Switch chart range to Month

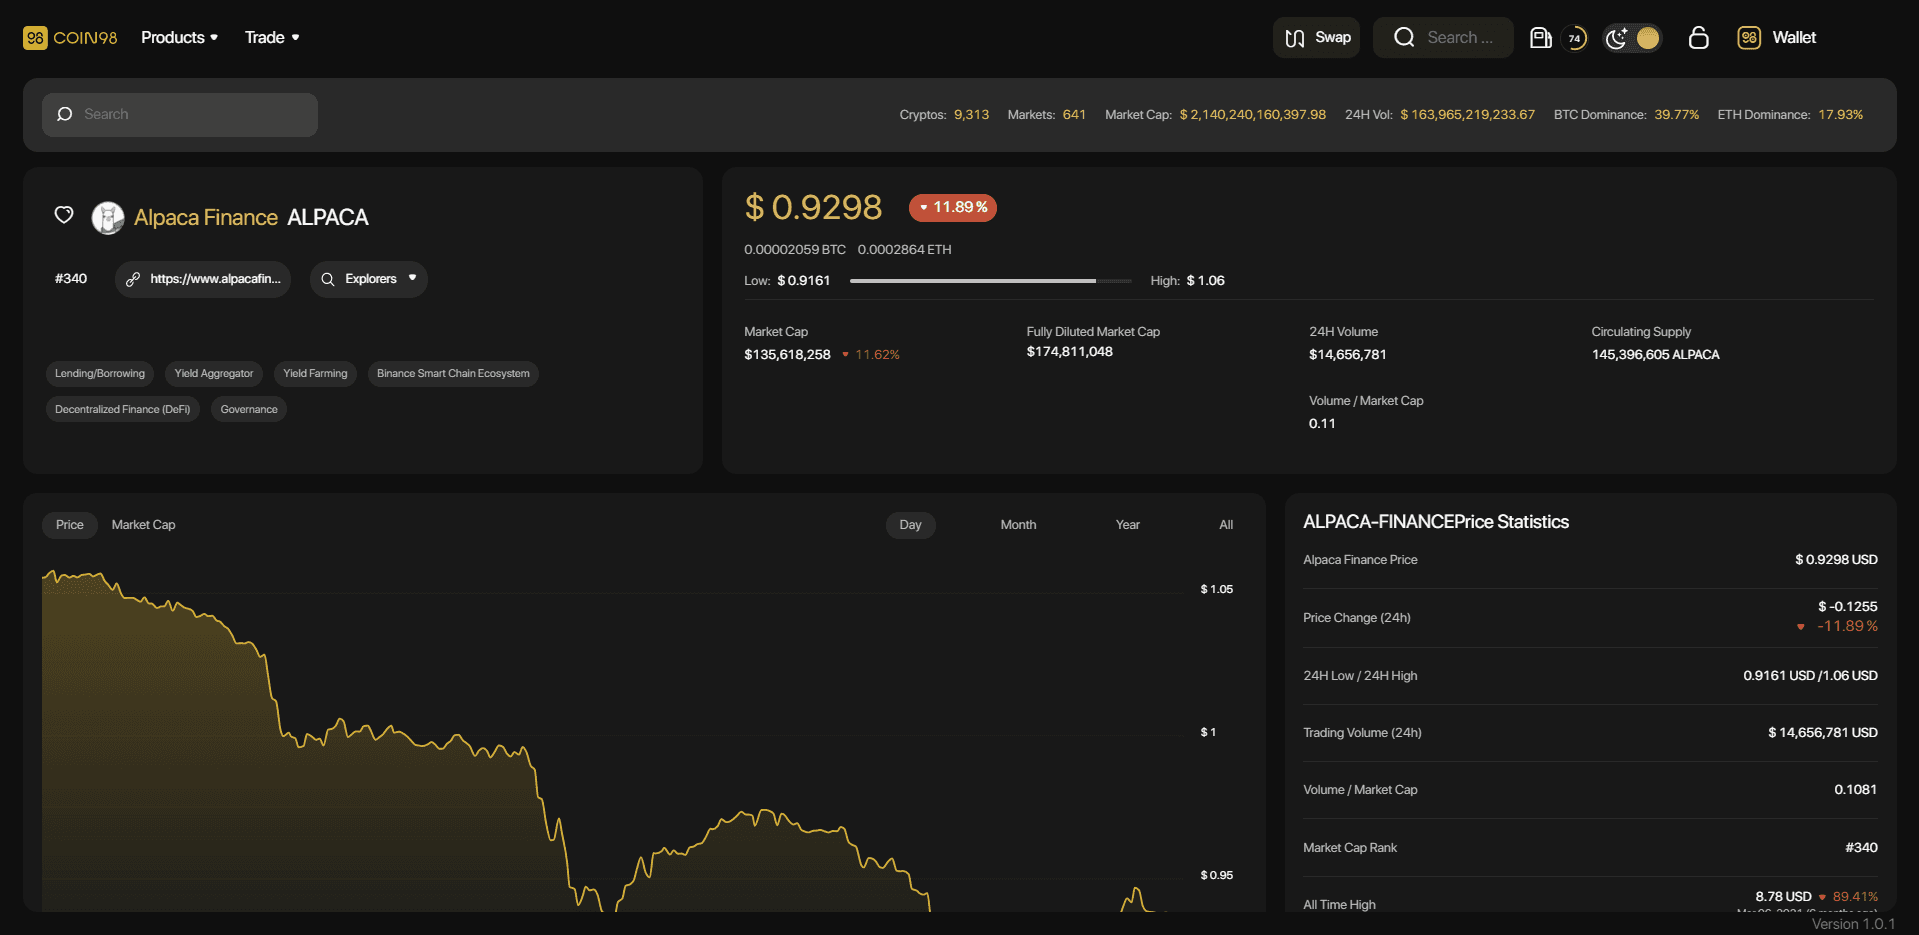click(1018, 525)
